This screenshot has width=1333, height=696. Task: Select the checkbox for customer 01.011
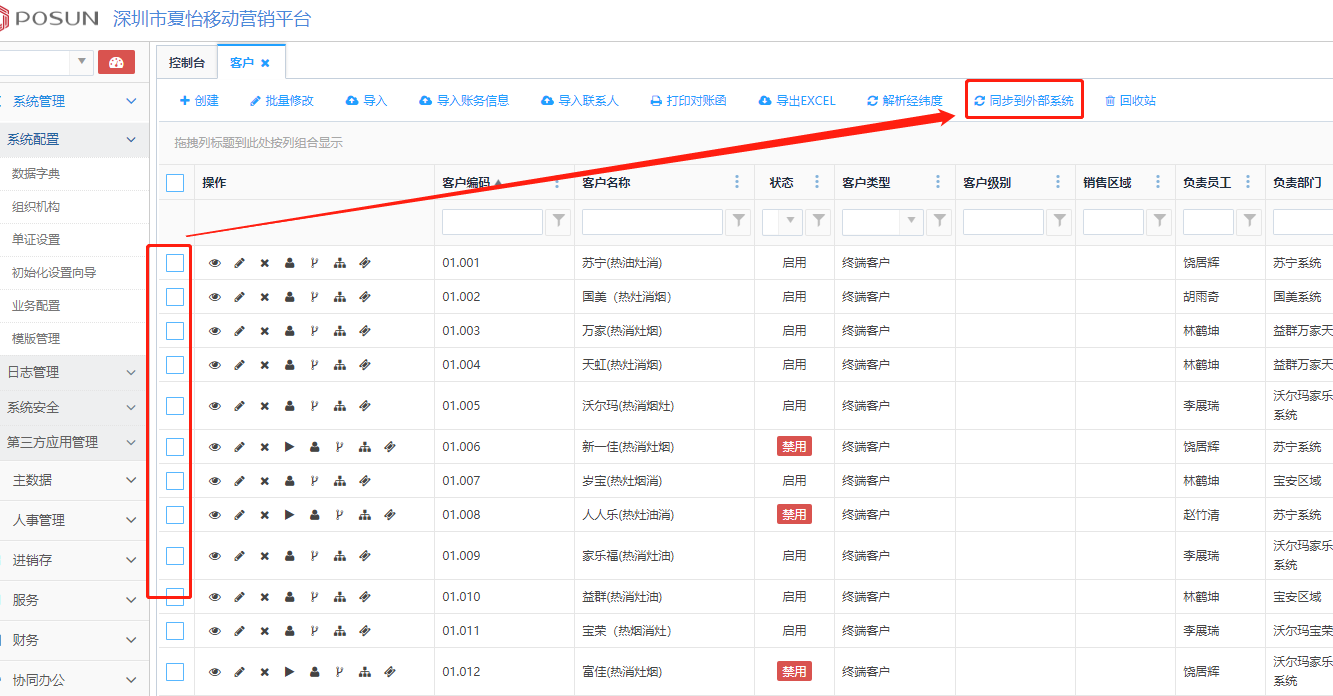coord(175,630)
